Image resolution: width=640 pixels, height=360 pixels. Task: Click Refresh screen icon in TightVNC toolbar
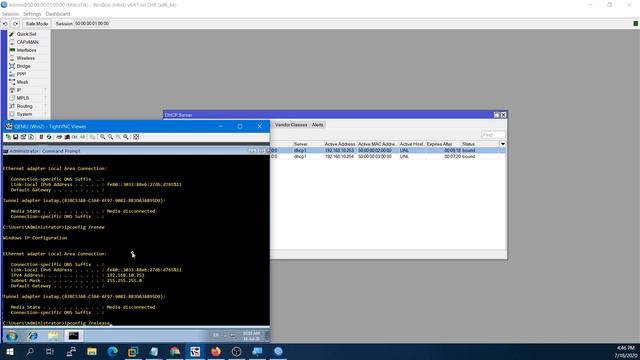coord(49,137)
